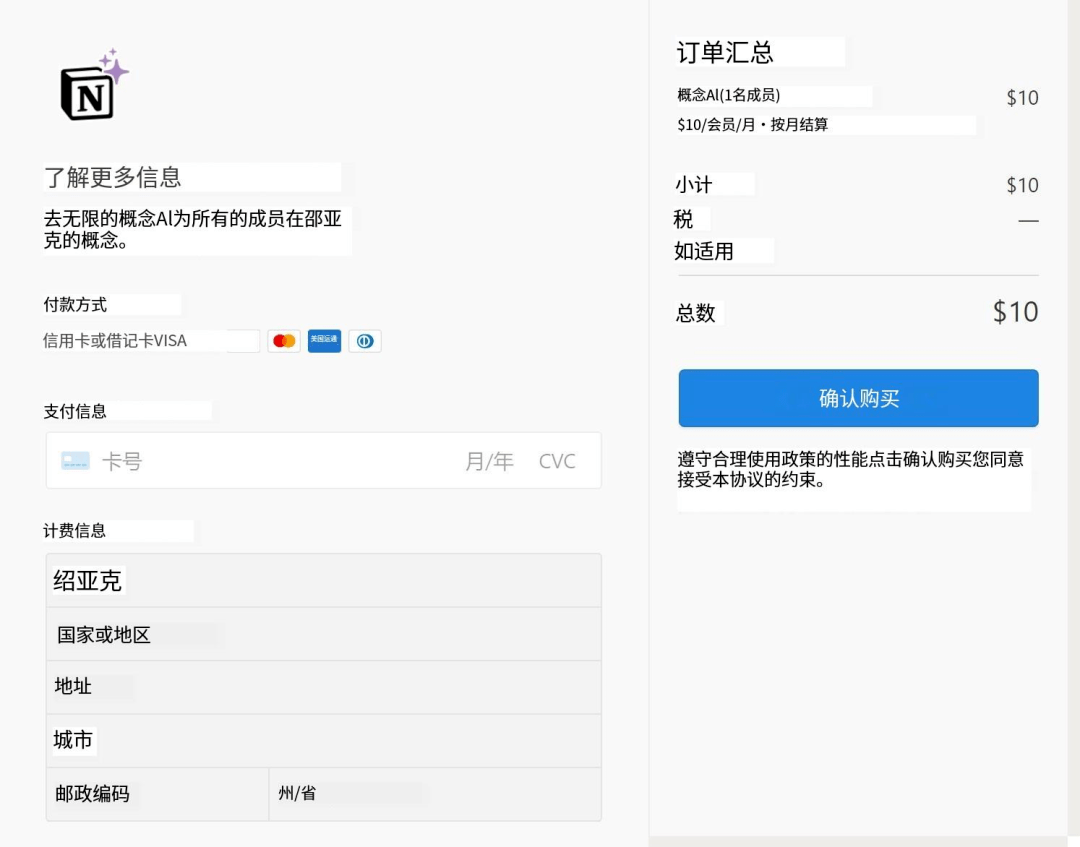Click the Notion AI logo

point(94,85)
